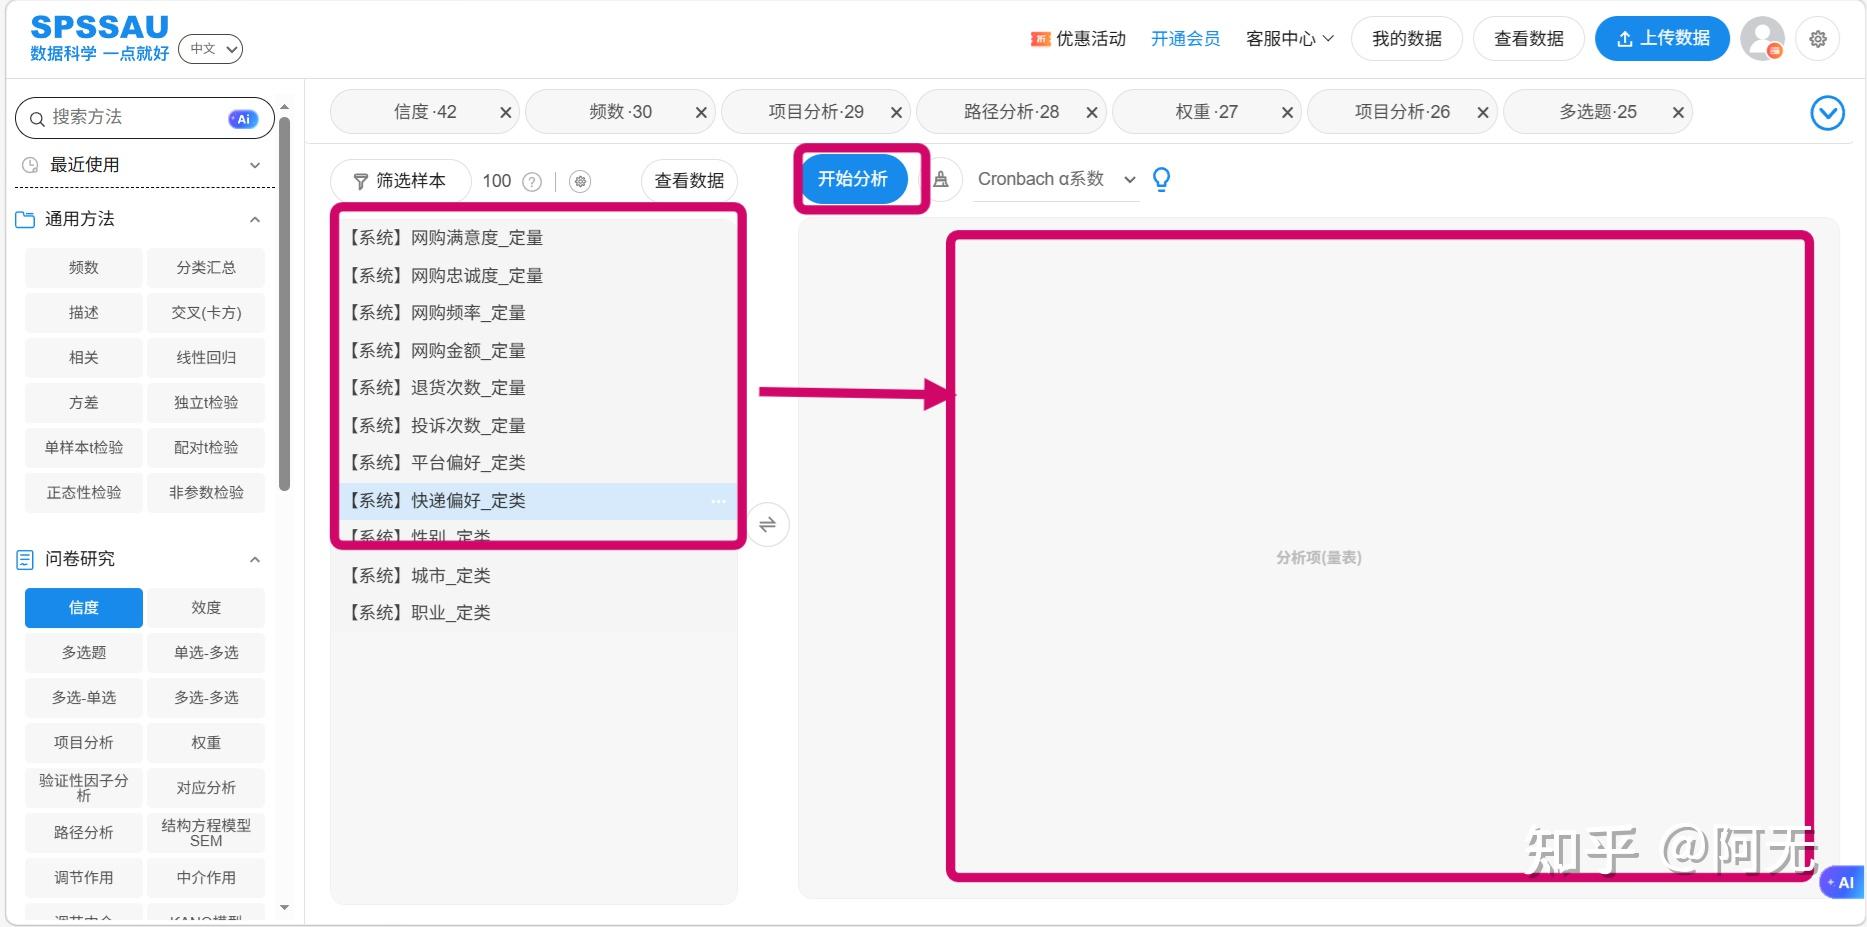Close the 频数·30 tab
This screenshot has height=927, width=1867.
pyautogui.click(x=701, y=113)
